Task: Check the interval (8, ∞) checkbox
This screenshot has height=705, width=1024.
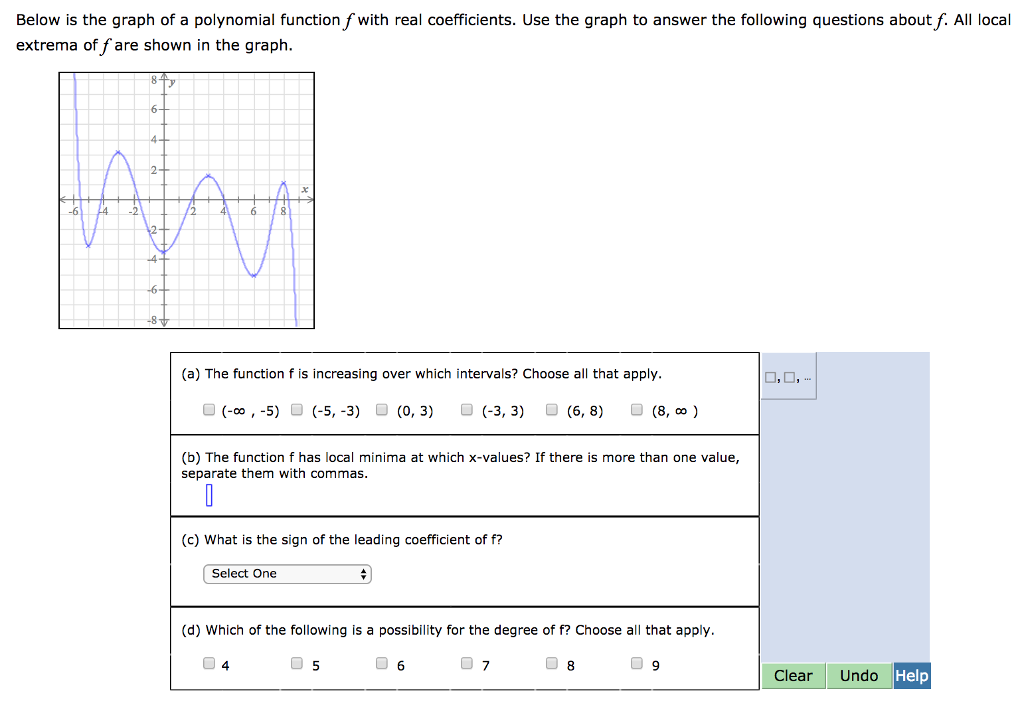Action: 636,409
